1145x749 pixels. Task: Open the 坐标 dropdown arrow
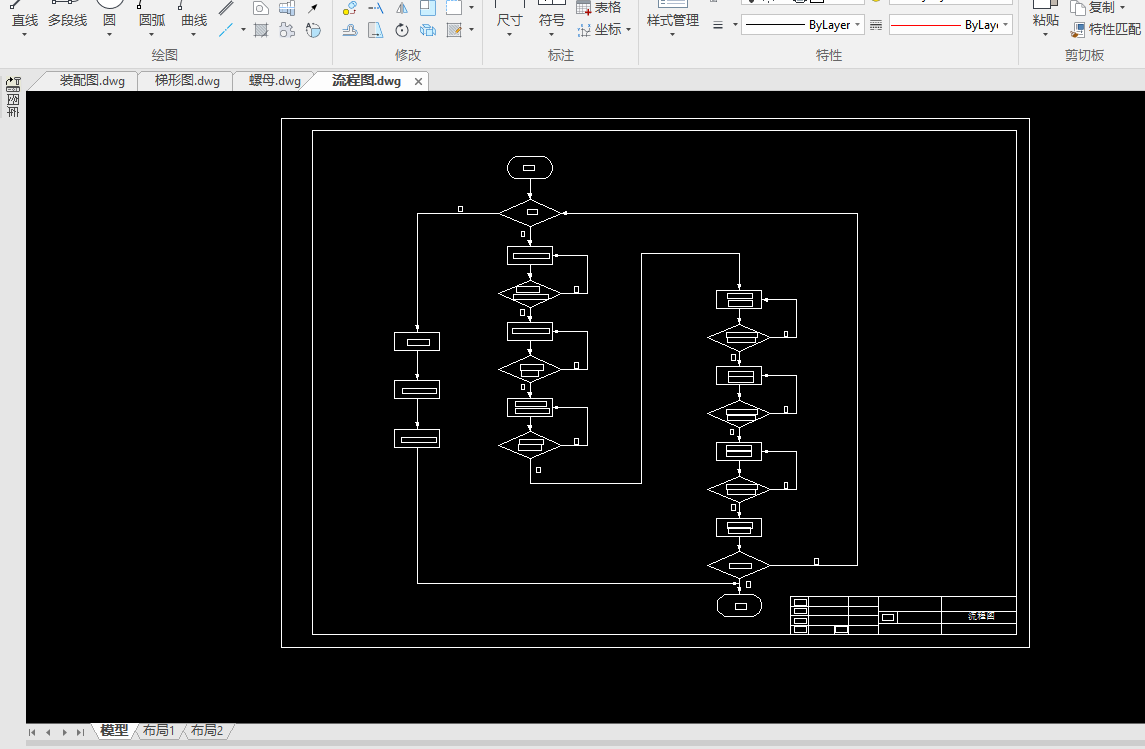pos(628,30)
